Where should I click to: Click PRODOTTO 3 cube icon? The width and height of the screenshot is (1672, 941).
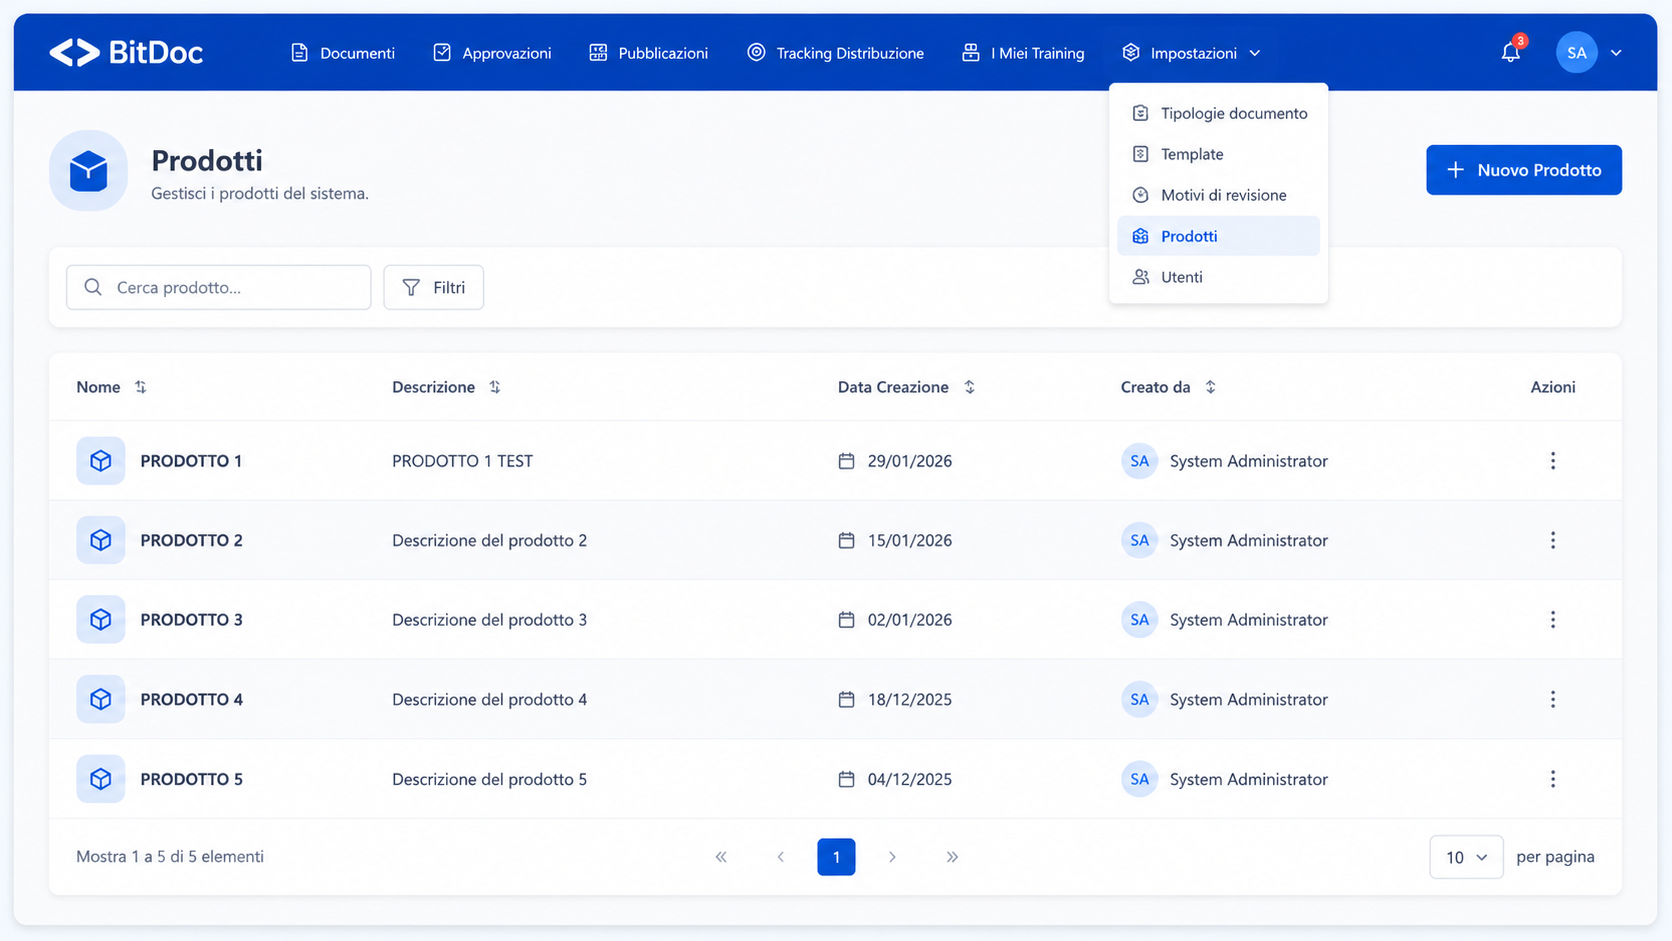(x=101, y=620)
